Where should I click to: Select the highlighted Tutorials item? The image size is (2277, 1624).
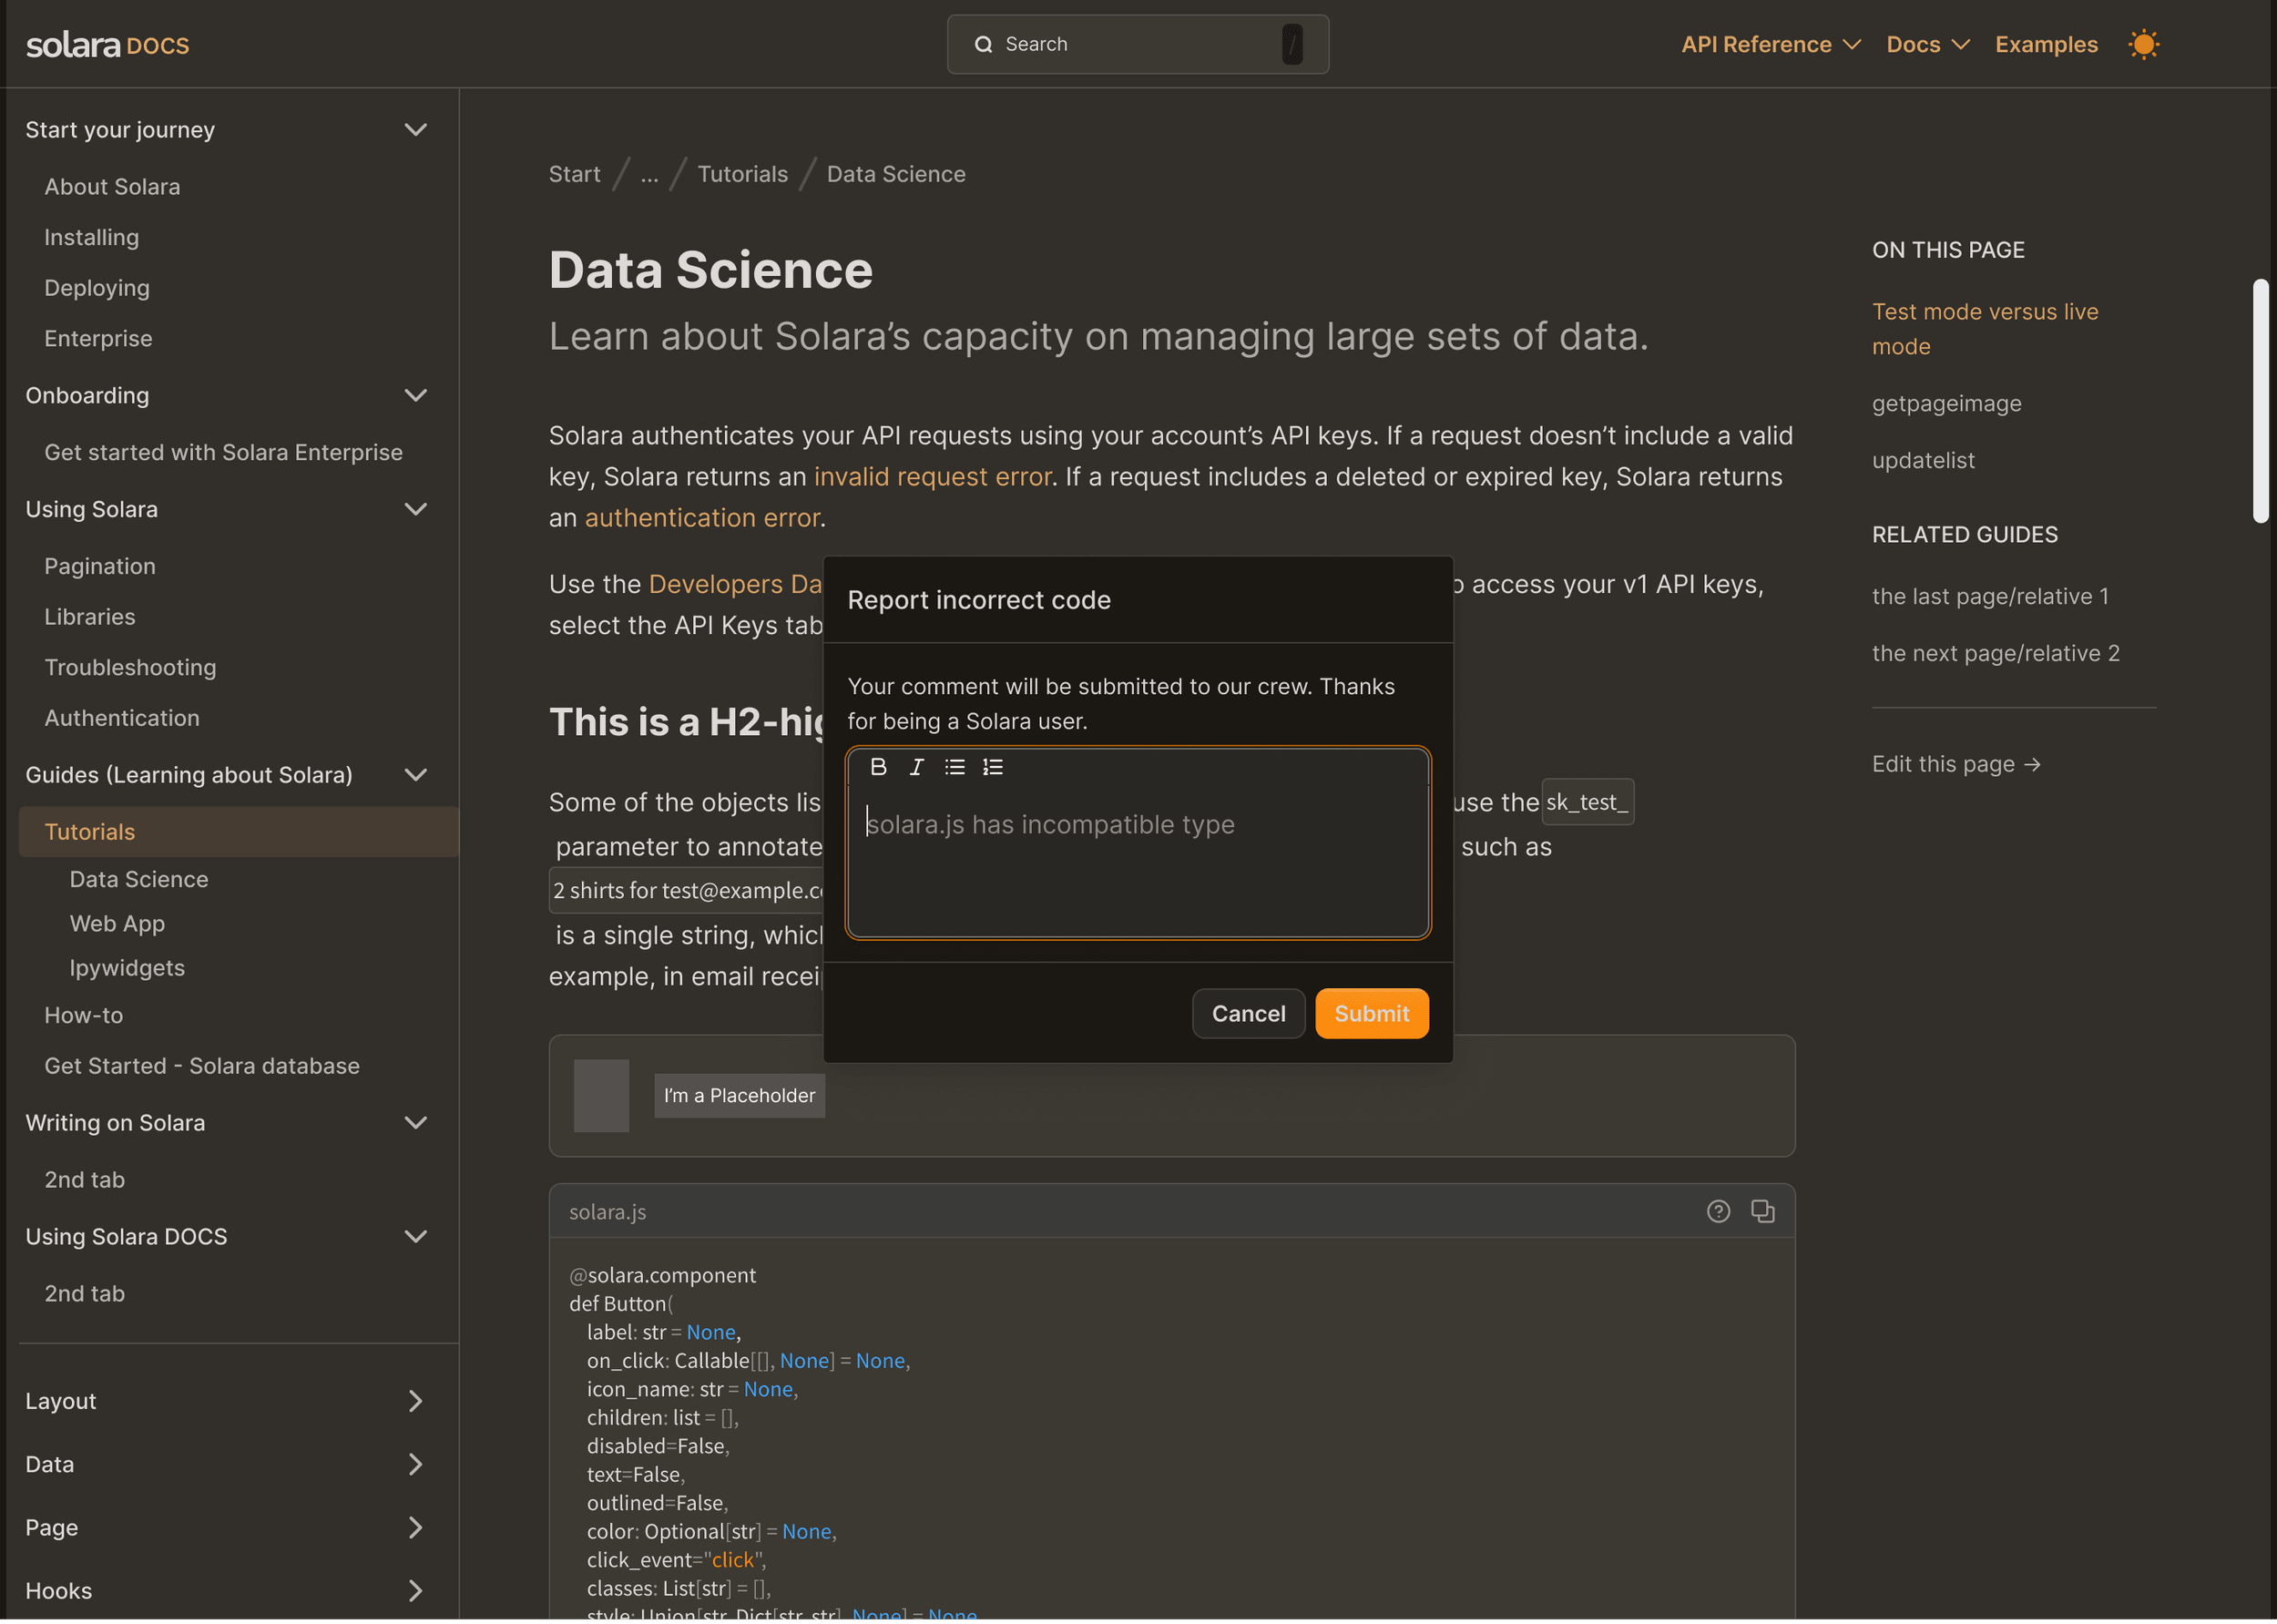(239, 832)
